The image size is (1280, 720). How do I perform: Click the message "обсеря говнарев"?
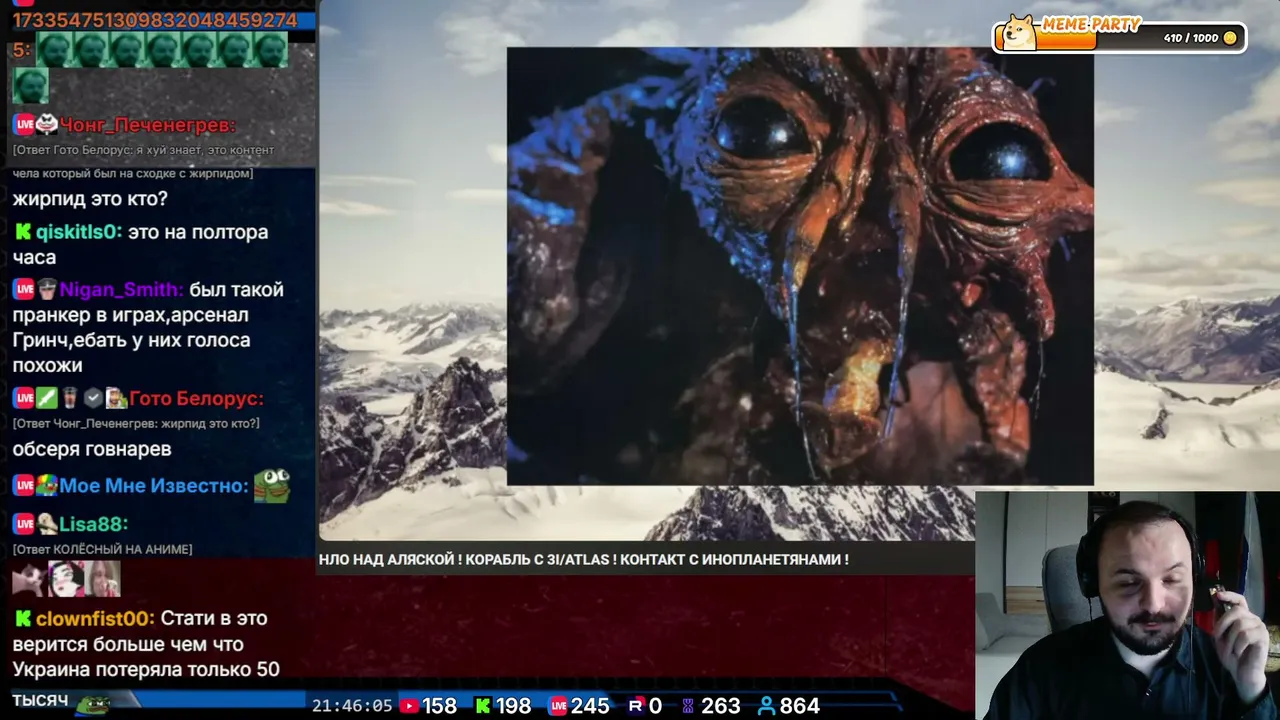(92, 449)
